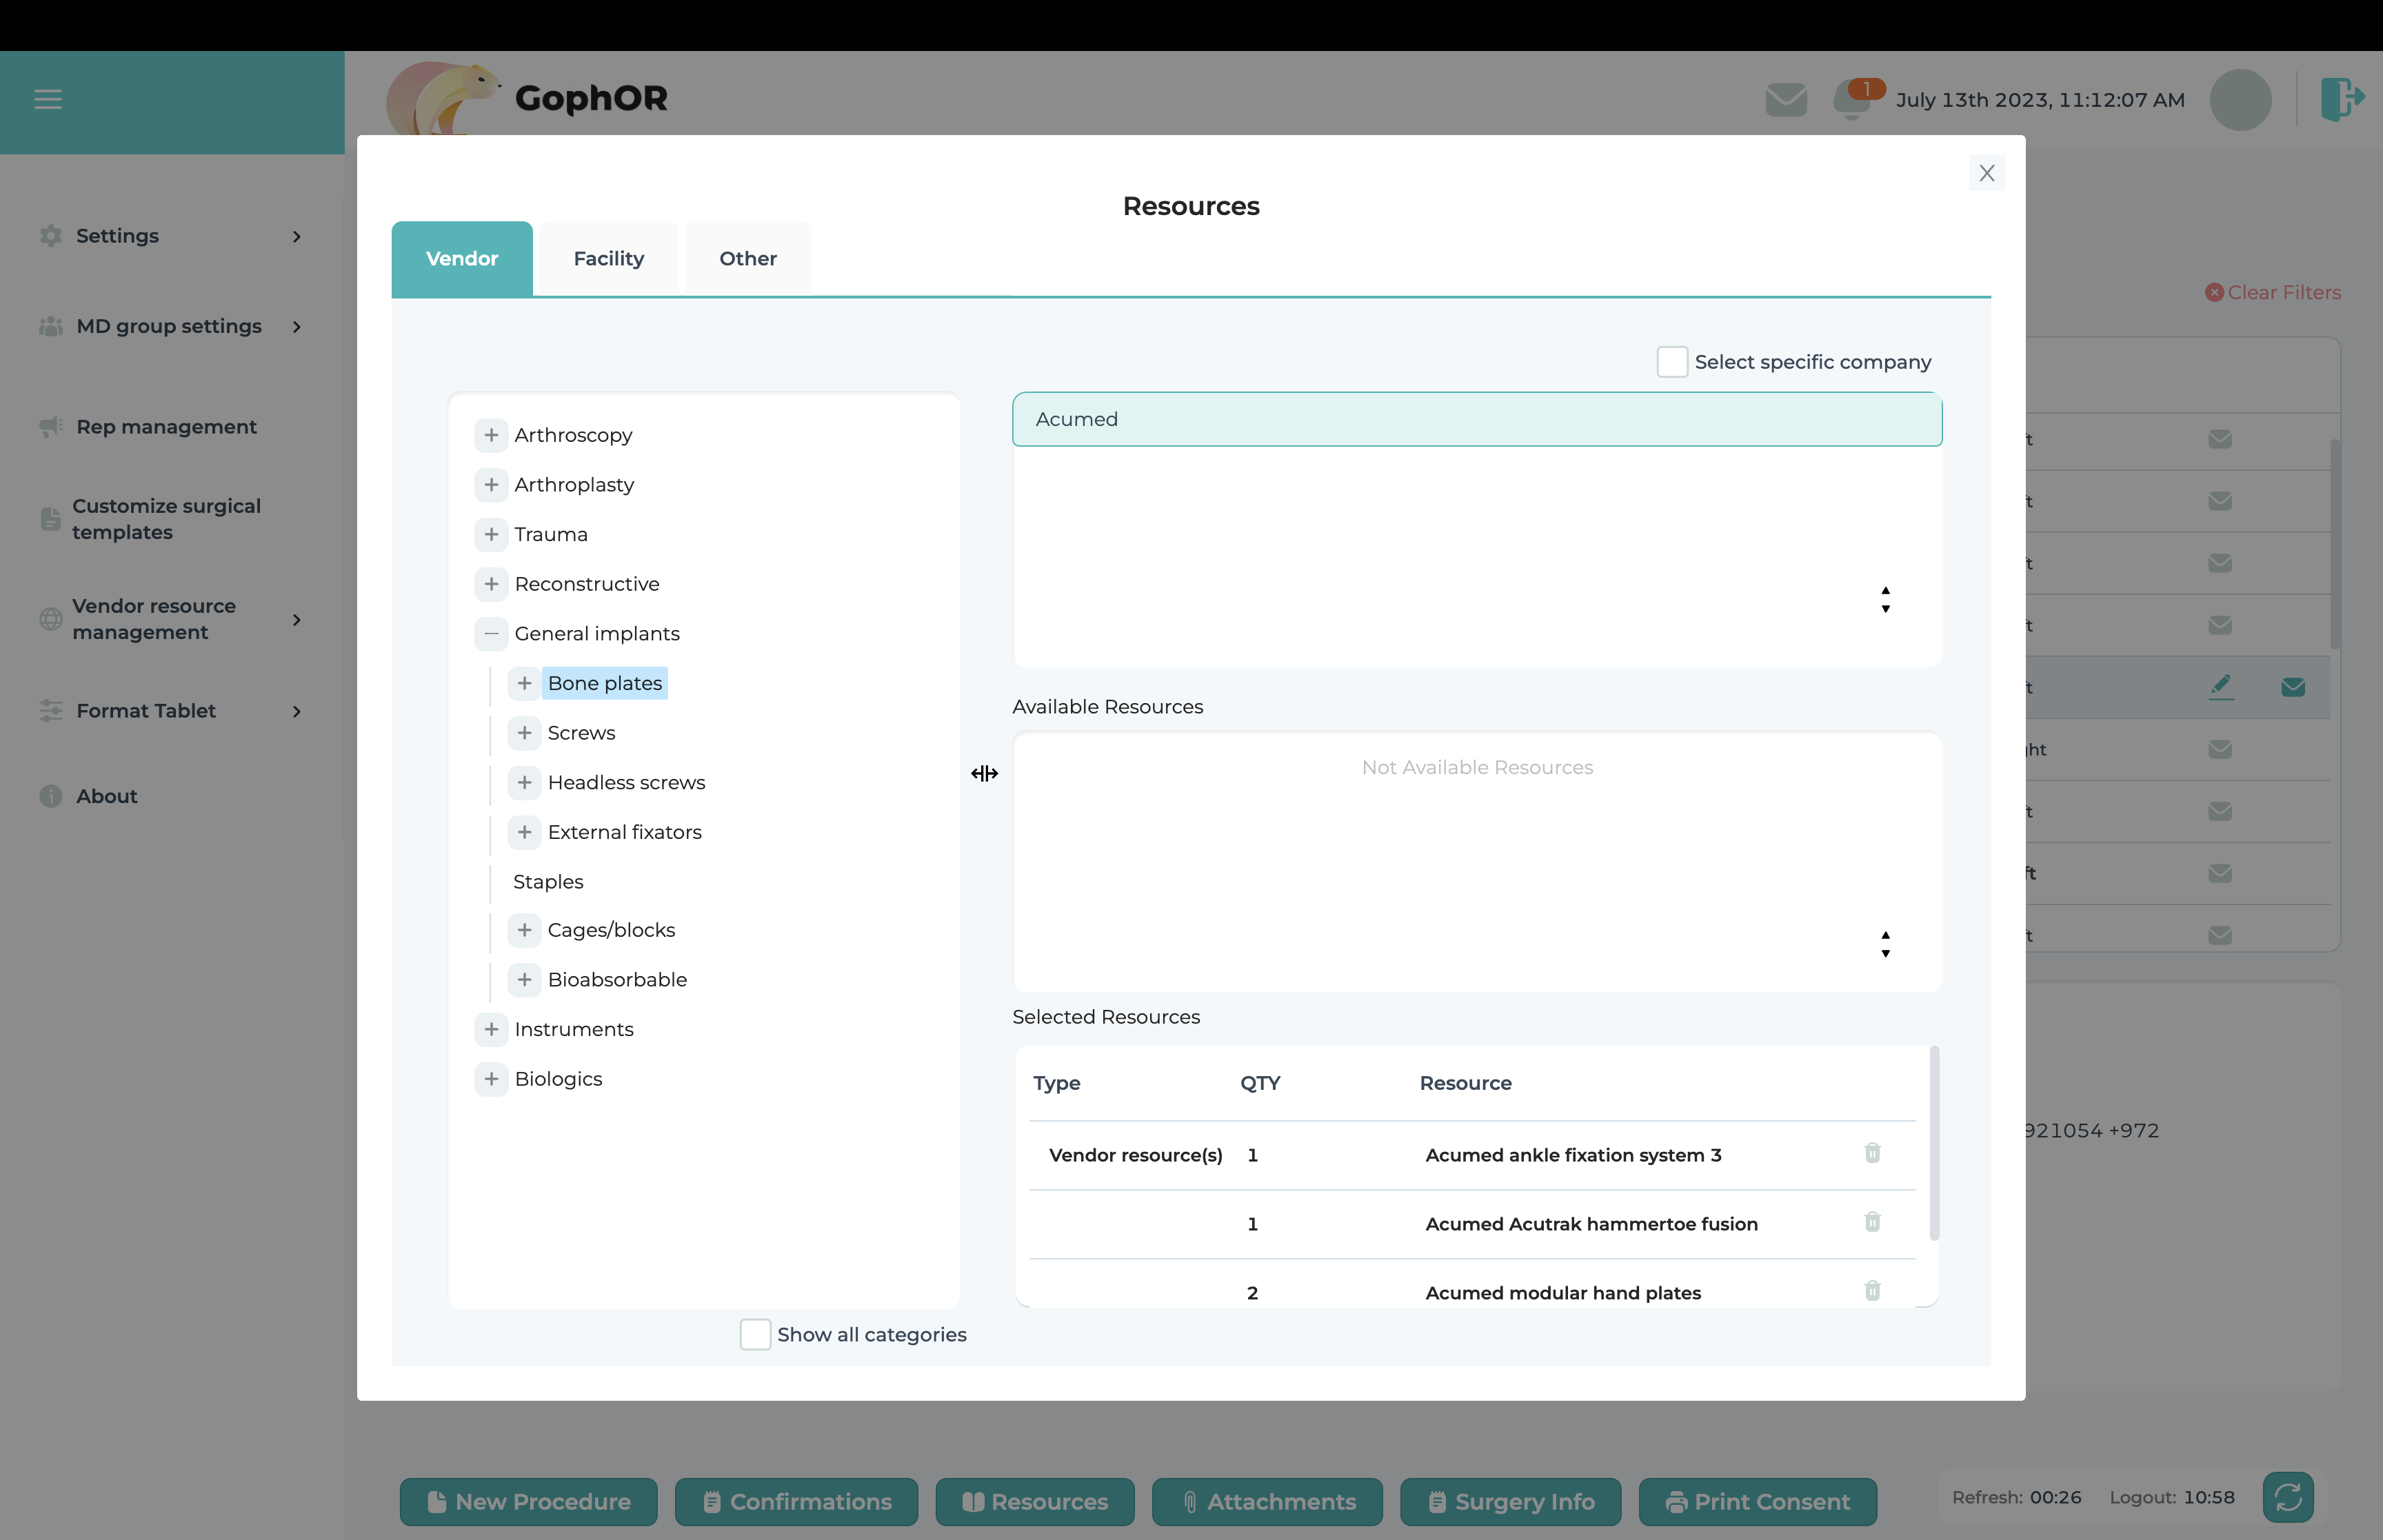Click the Resources button in bottom bar

(1035, 1501)
